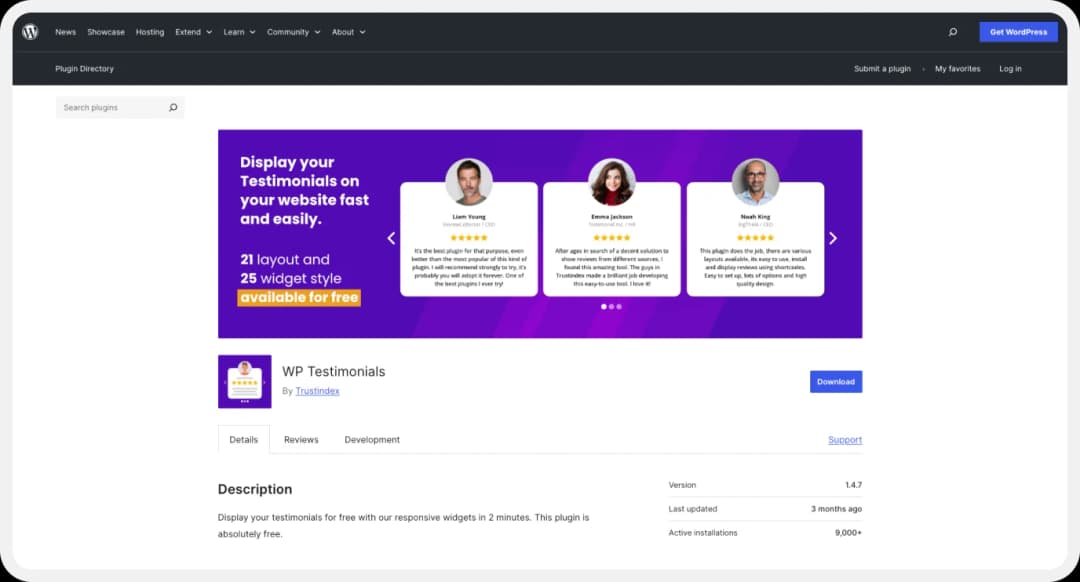The height and width of the screenshot is (582, 1080).
Task: Click the magnifier in the plugin search box
Action: click(173, 107)
